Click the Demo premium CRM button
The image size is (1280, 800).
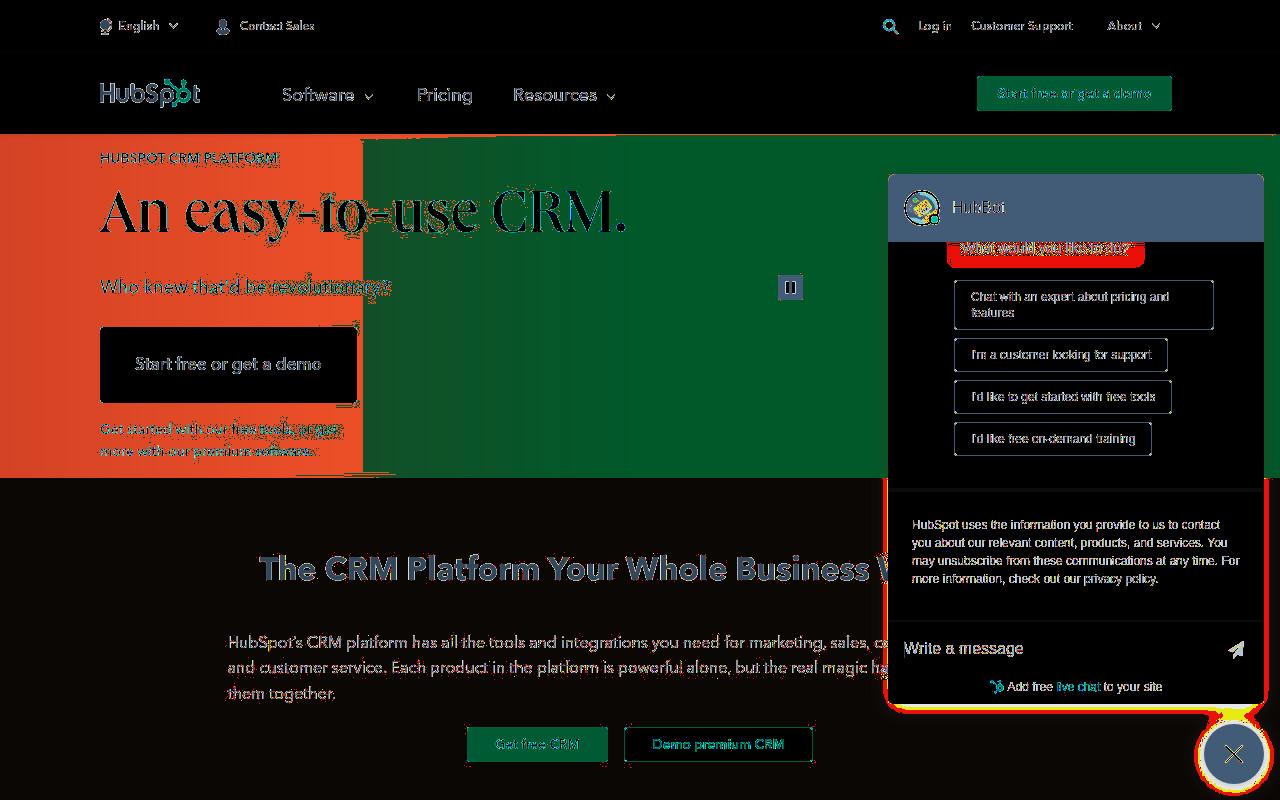point(718,744)
